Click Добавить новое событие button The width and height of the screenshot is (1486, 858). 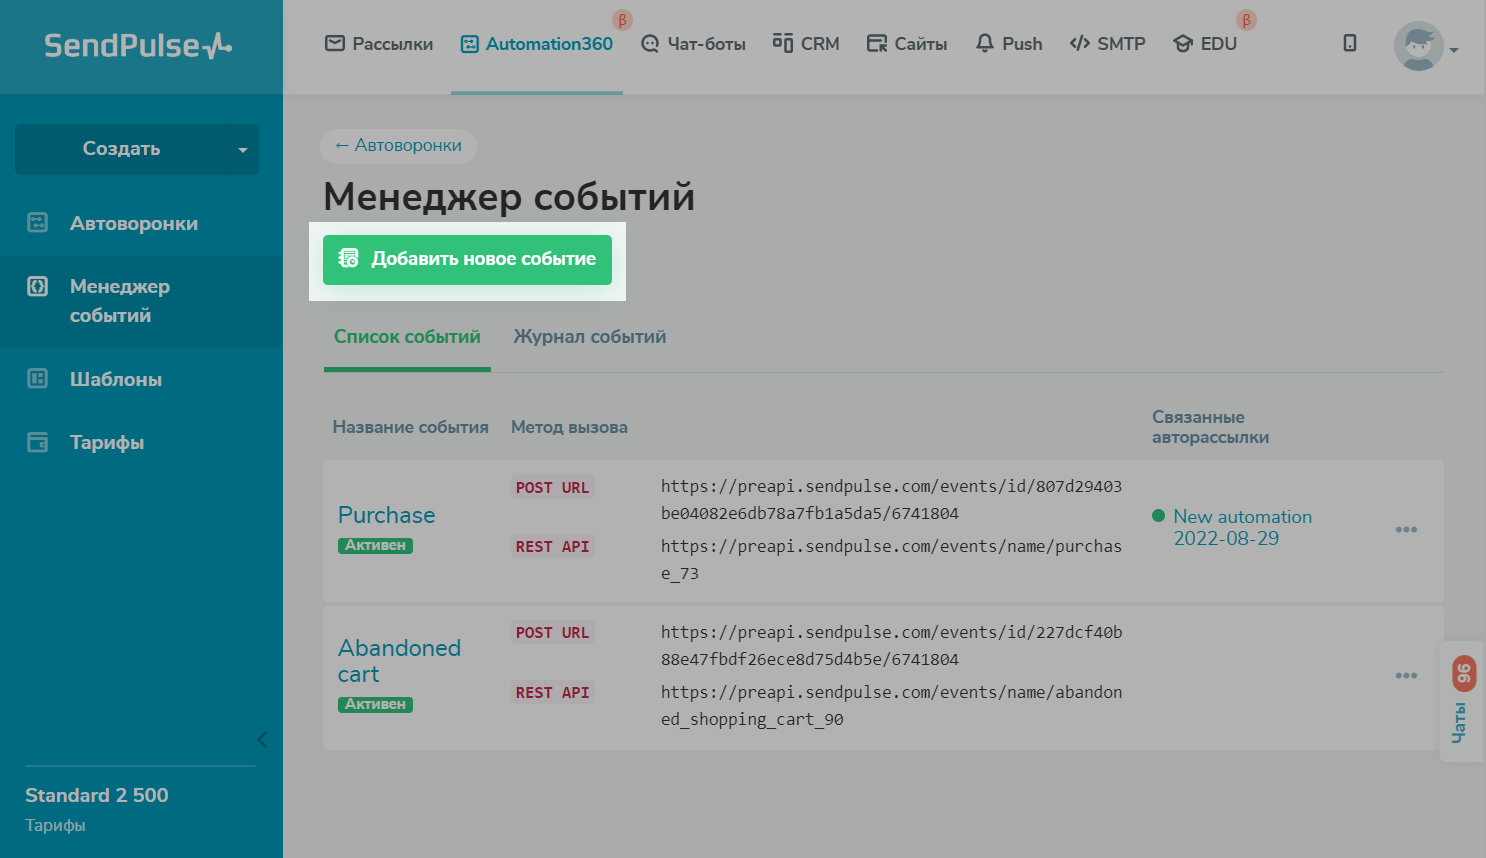point(467,260)
